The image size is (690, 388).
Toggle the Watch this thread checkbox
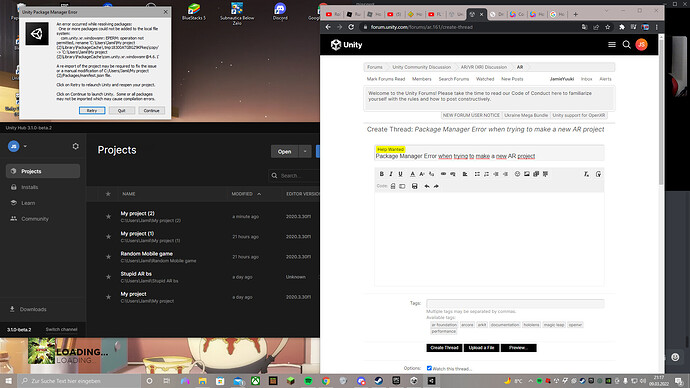429,368
